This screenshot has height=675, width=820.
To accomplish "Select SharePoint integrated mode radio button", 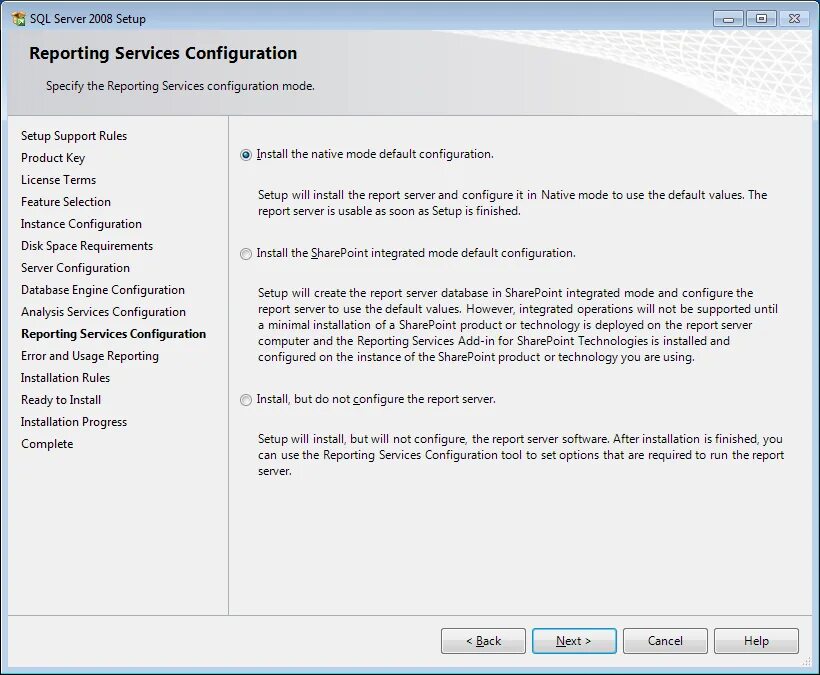I will click(246, 254).
